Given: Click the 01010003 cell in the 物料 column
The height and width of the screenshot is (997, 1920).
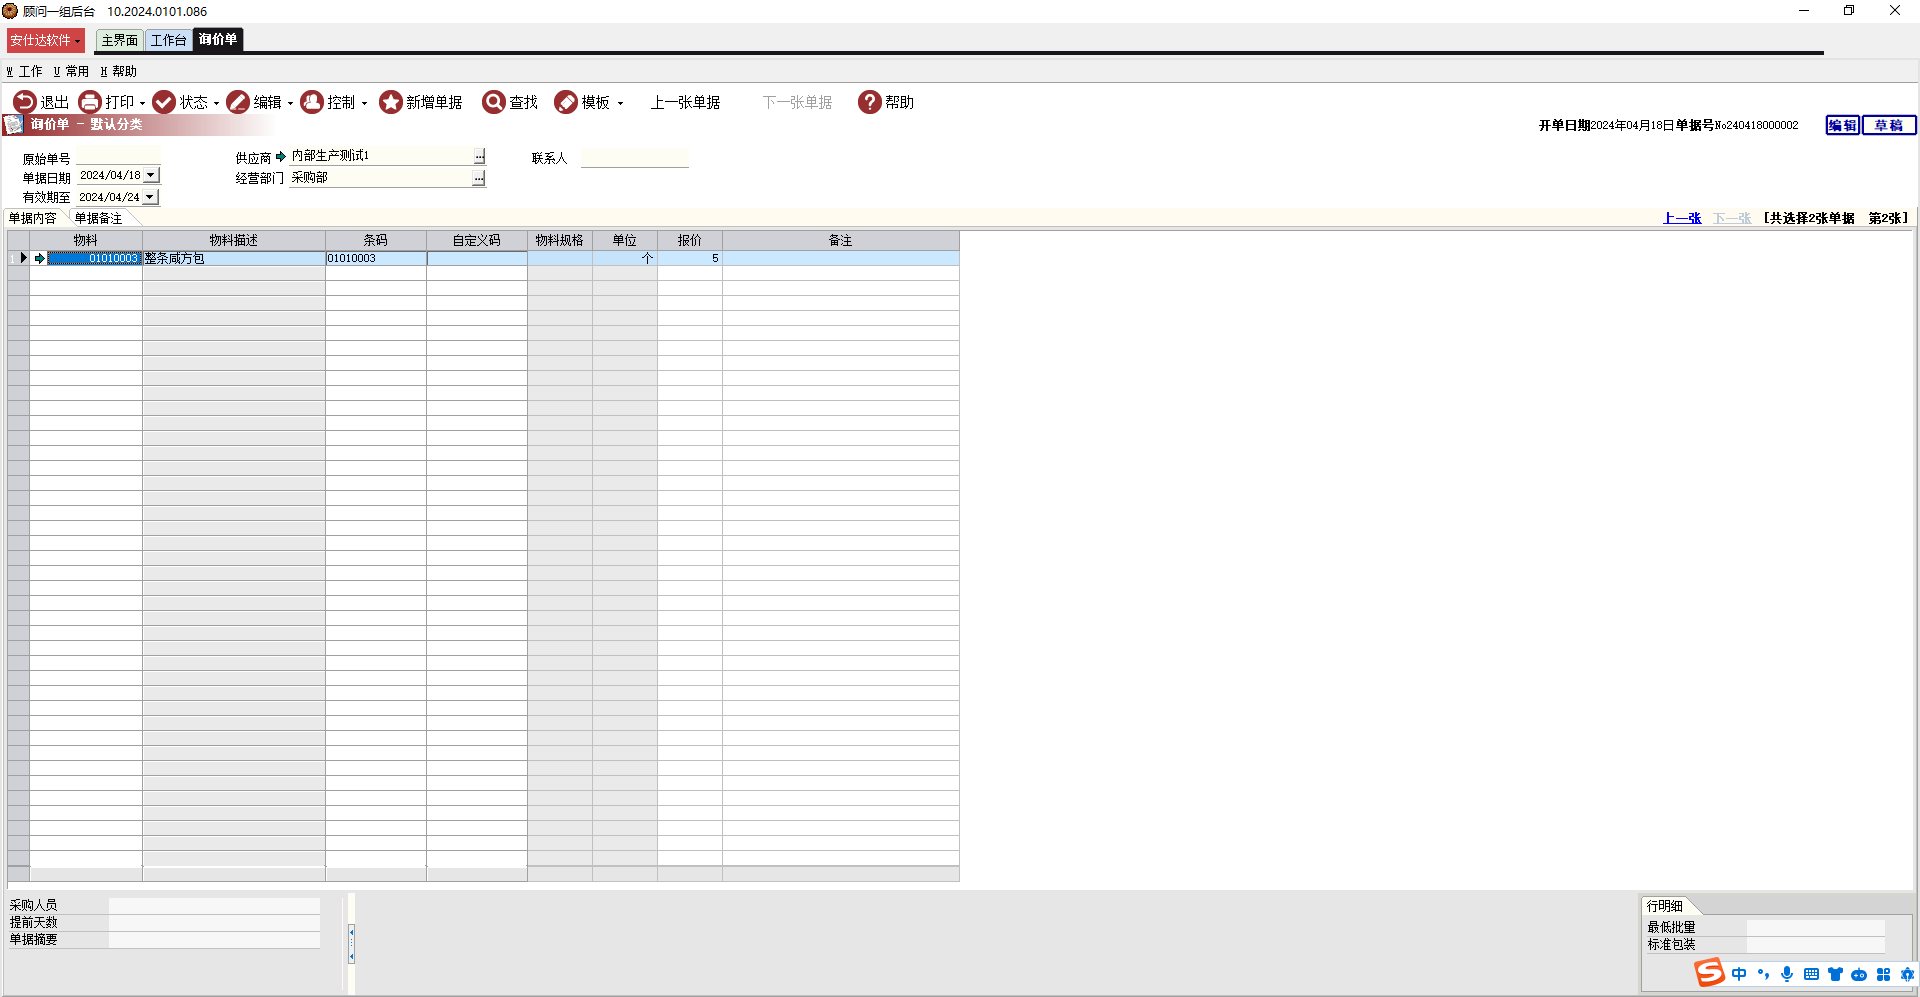Looking at the screenshot, I should [94, 258].
